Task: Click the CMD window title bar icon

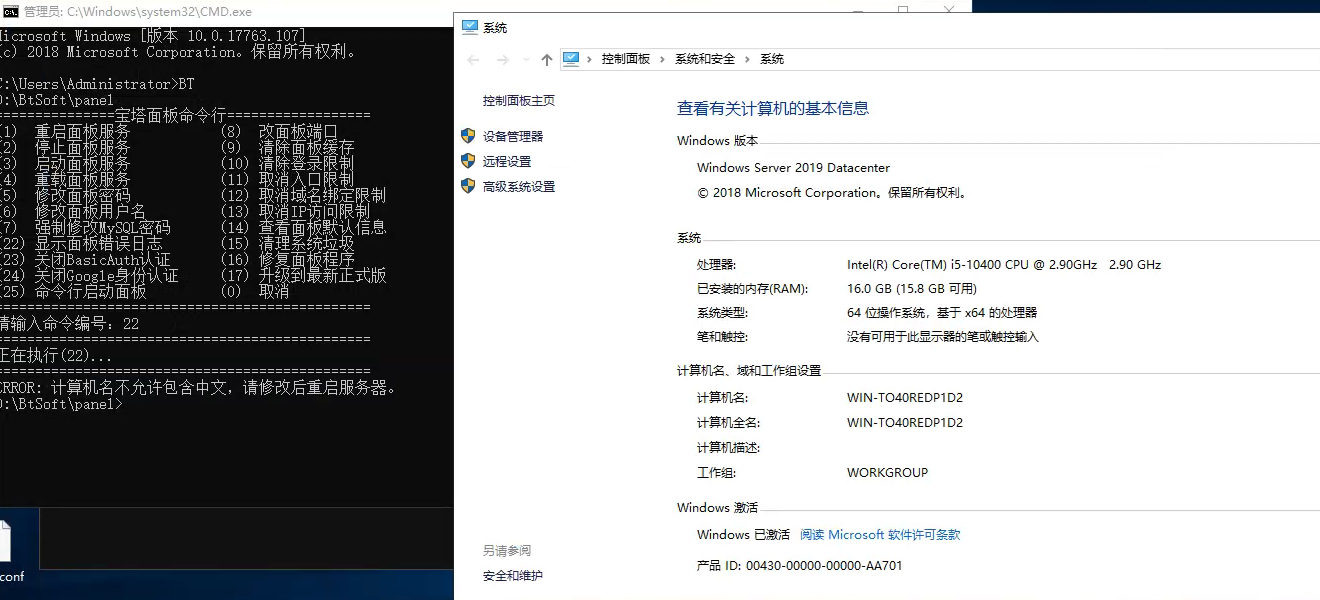Action: pyautogui.click(x=9, y=11)
